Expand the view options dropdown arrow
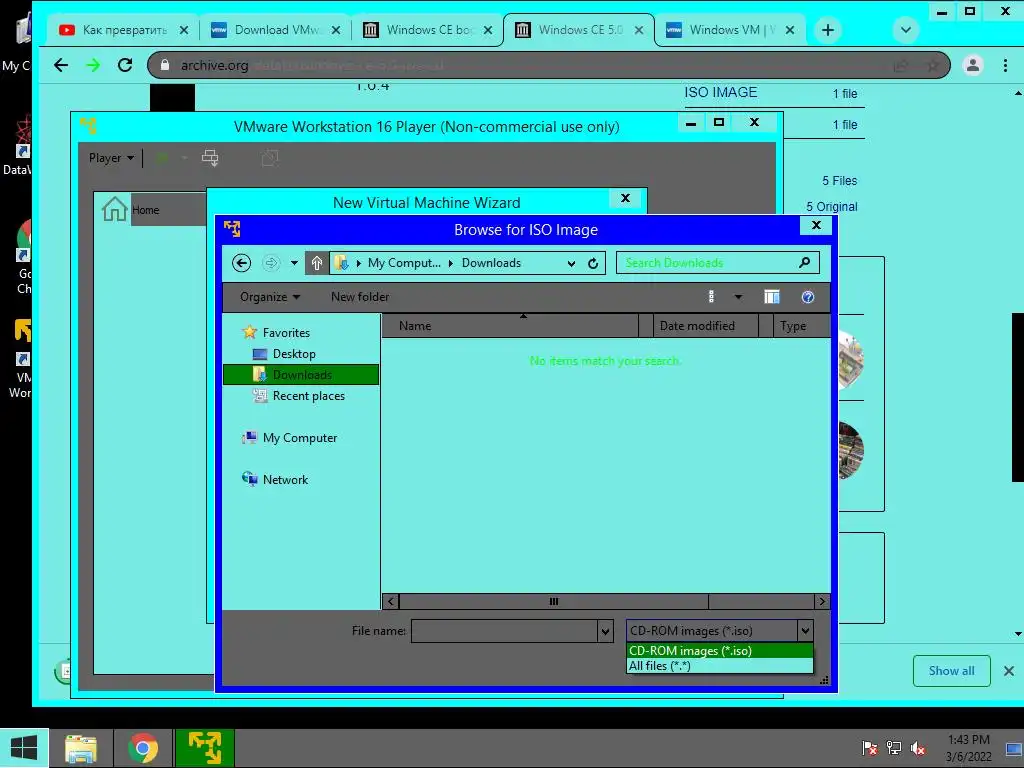The height and width of the screenshot is (768, 1024). pyautogui.click(x=738, y=297)
